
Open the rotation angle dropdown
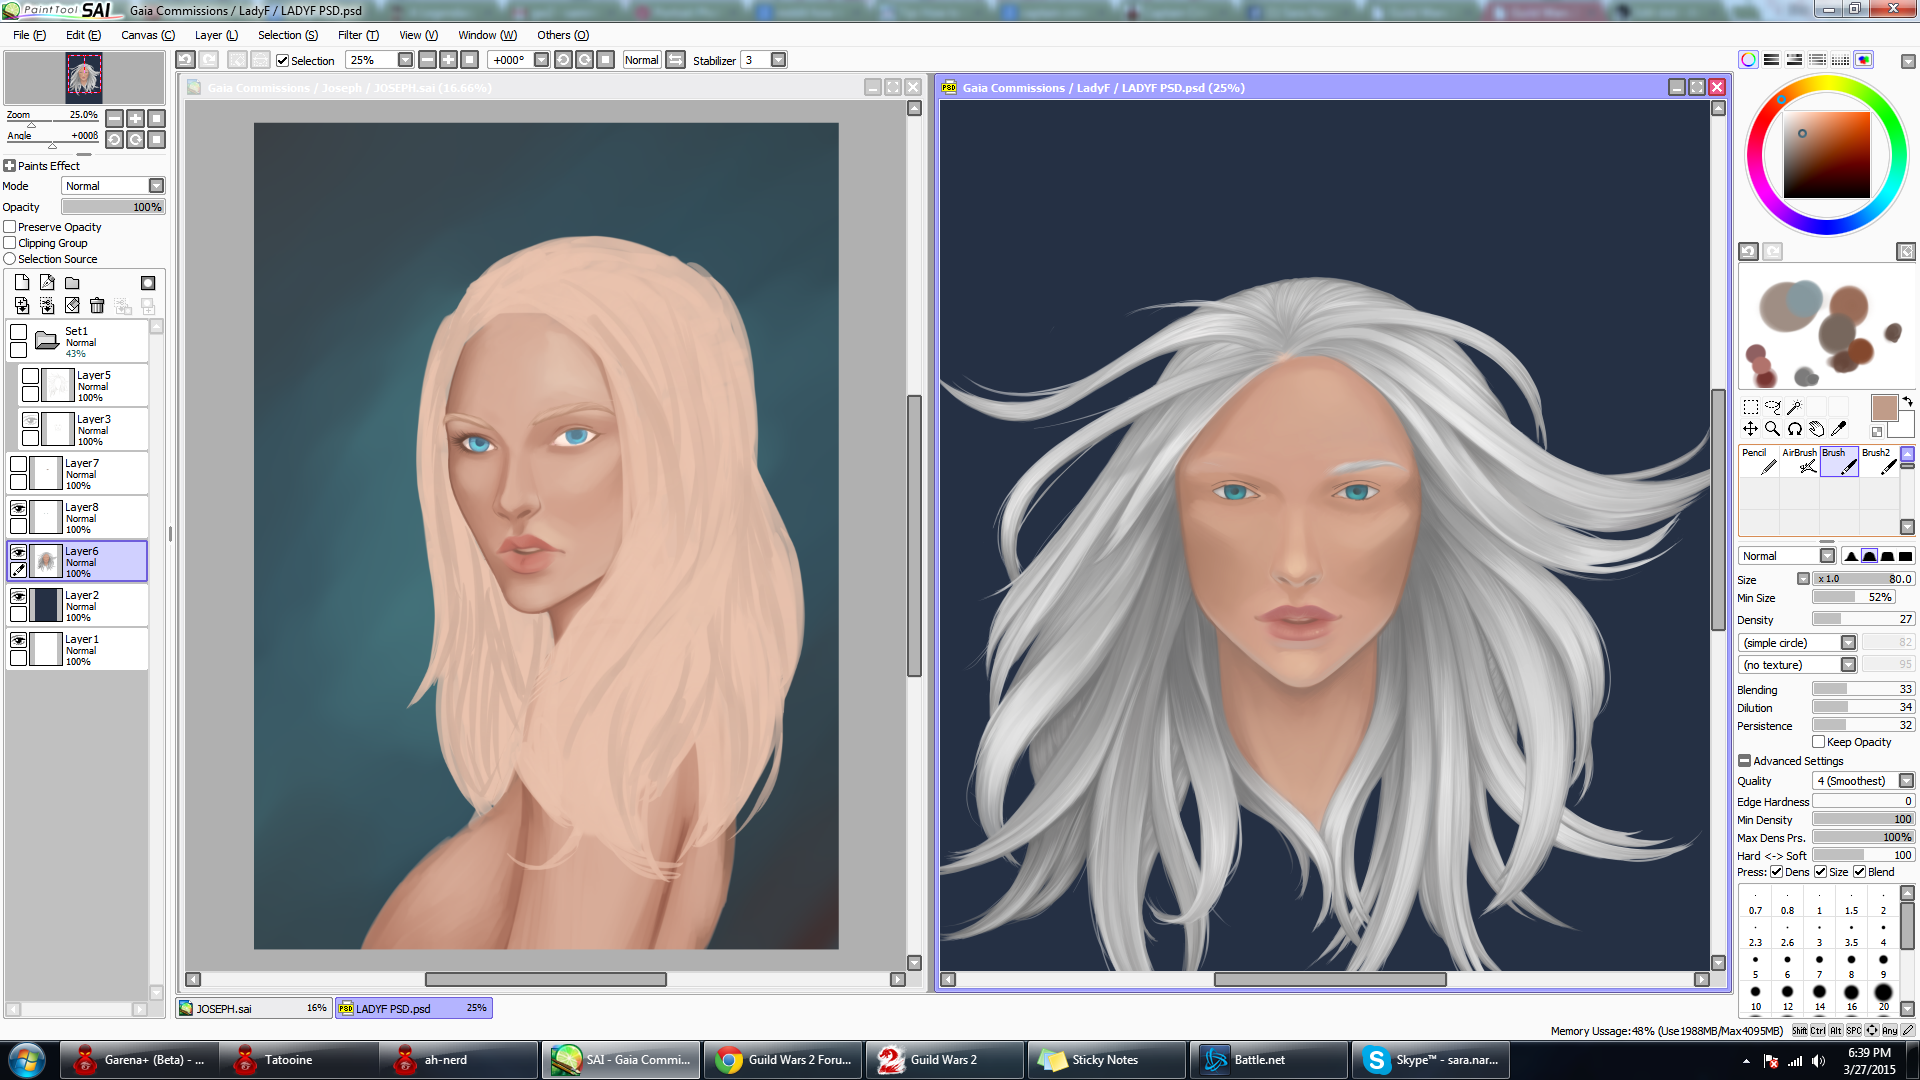tap(541, 60)
